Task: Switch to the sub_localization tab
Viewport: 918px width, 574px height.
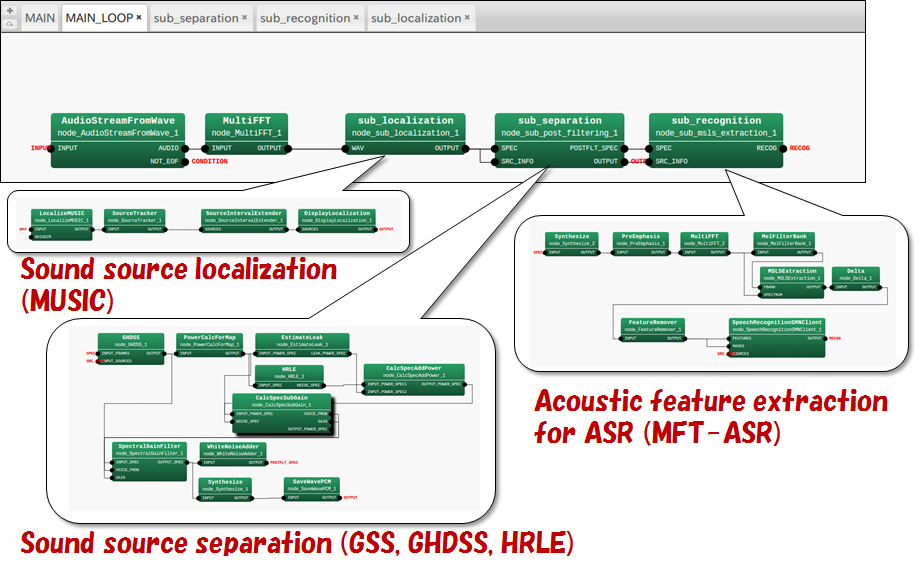Action: pyautogui.click(x=415, y=18)
